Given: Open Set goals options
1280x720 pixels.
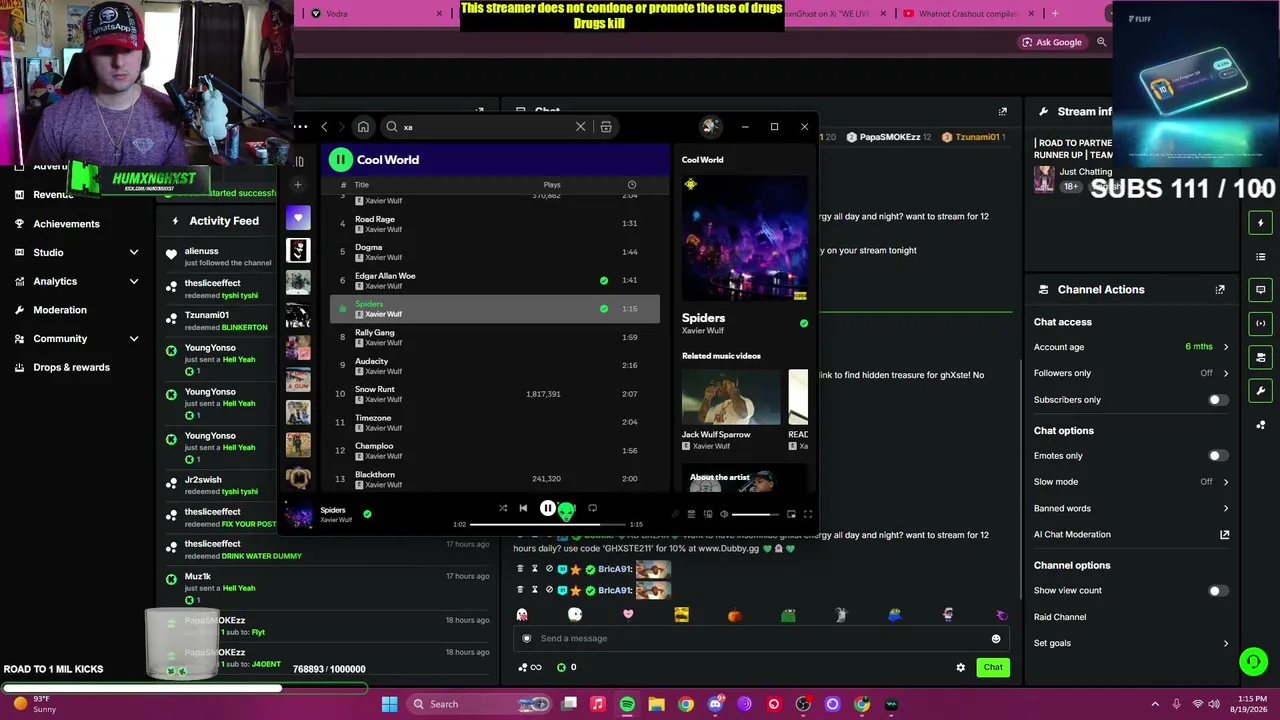Looking at the screenshot, I should (x=1131, y=643).
